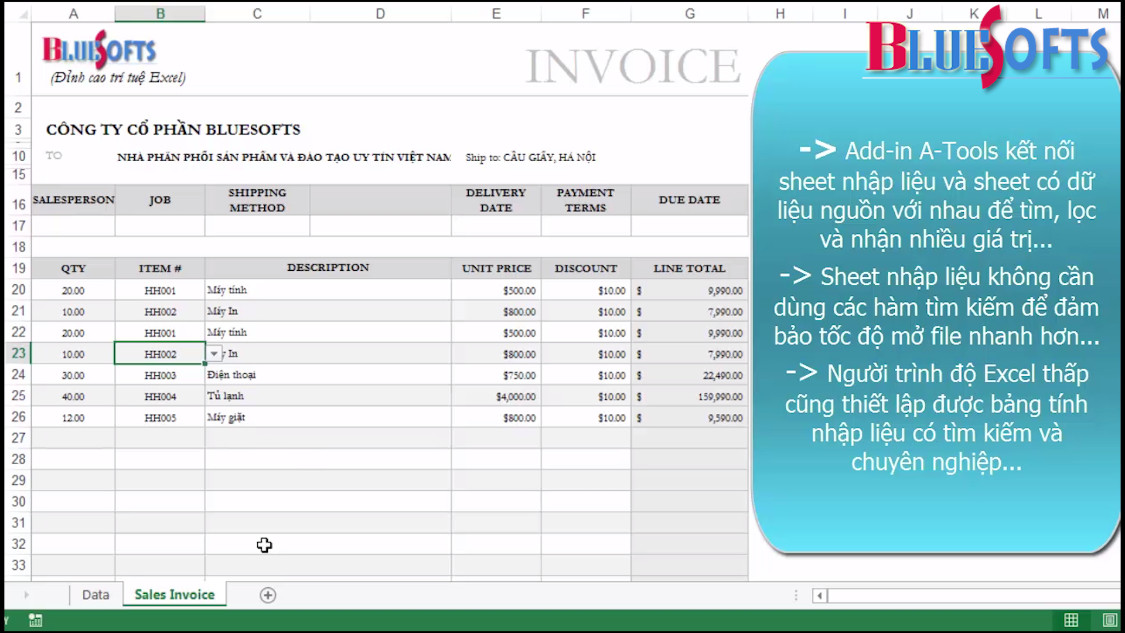This screenshot has height=633, width=1125.
Task: Select column F header
Action: coord(585,14)
